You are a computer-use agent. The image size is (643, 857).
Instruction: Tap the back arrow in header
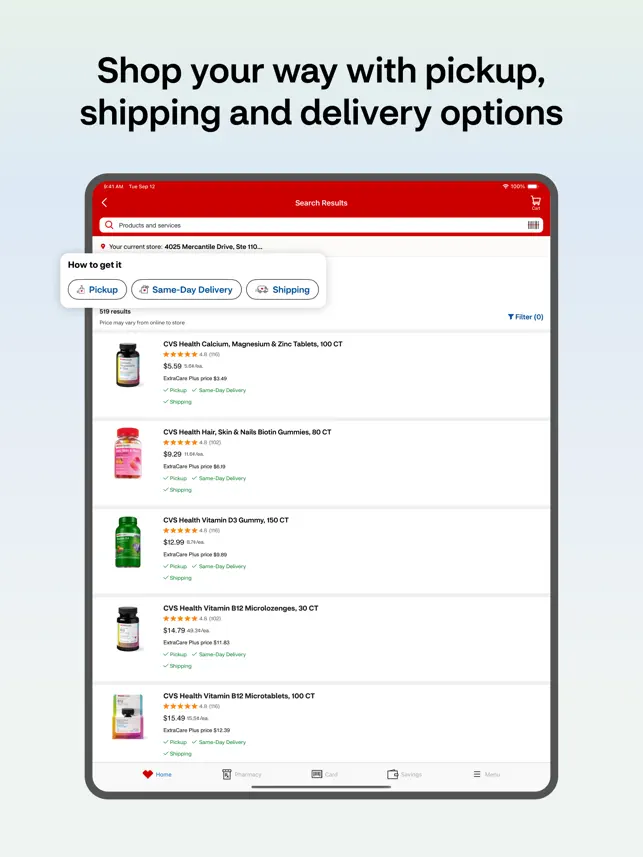pos(104,203)
